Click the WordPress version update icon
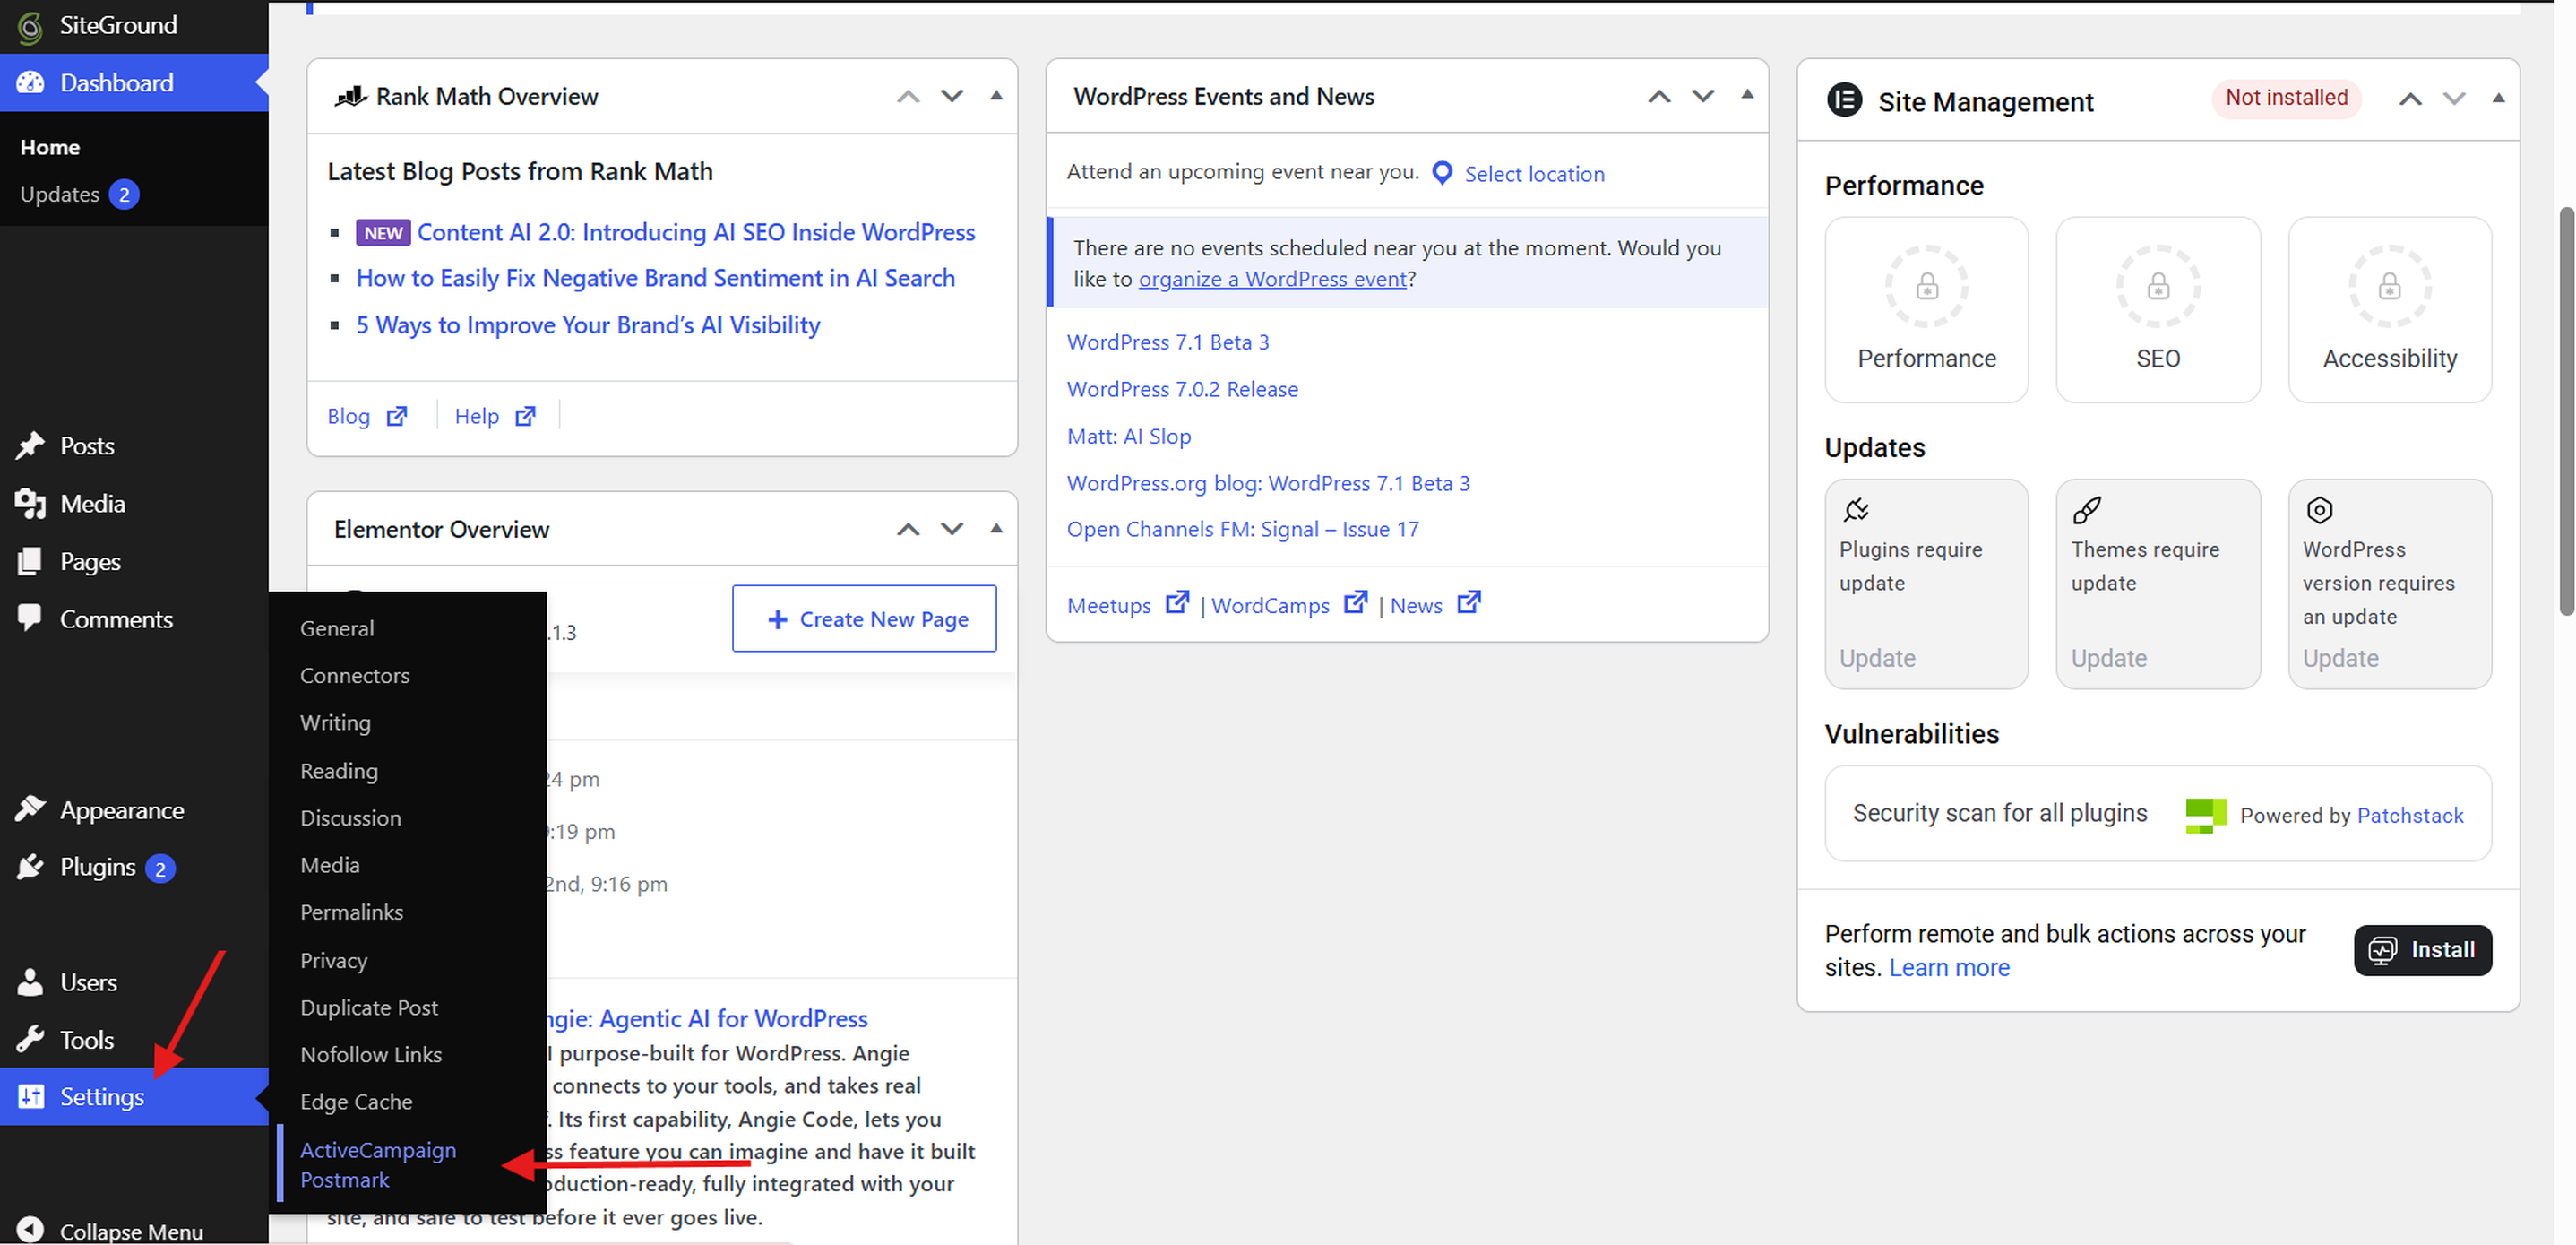This screenshot has height=1245, width=2576. coord(2319,510)
